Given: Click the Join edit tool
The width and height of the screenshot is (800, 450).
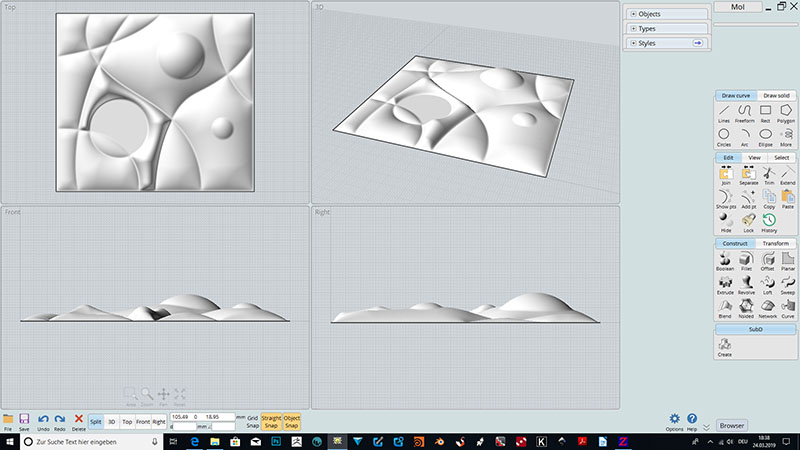Looking at the screenshot, I should point(726,176).
